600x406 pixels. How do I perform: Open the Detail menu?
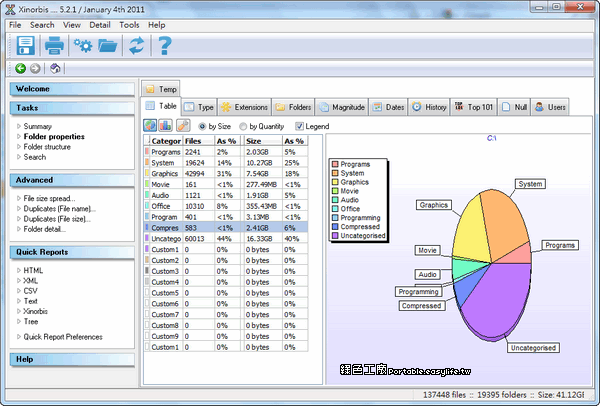pos(100,25)
